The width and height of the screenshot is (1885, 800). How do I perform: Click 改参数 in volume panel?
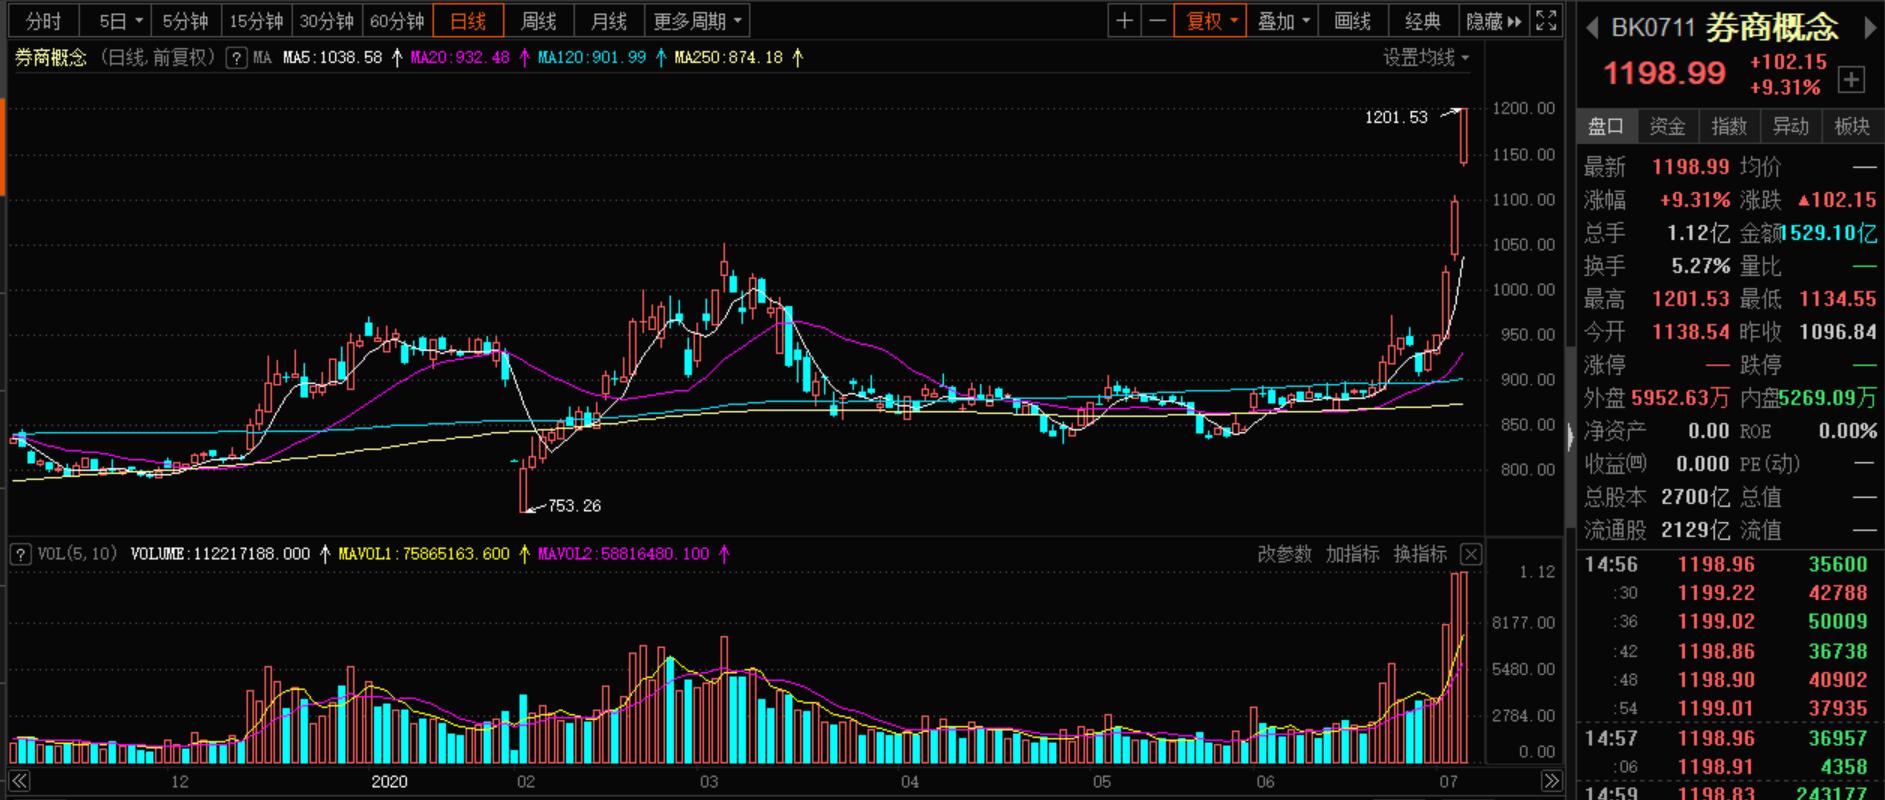1284,554
